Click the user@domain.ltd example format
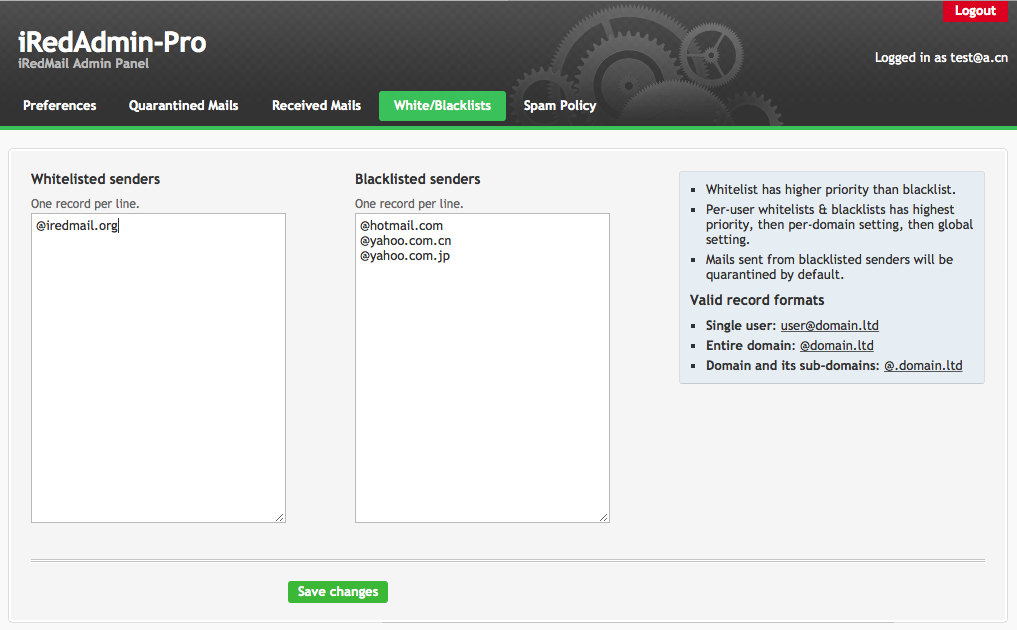Screen dimensions: 1017x630 pyautogui.click(x=830, y=326)
